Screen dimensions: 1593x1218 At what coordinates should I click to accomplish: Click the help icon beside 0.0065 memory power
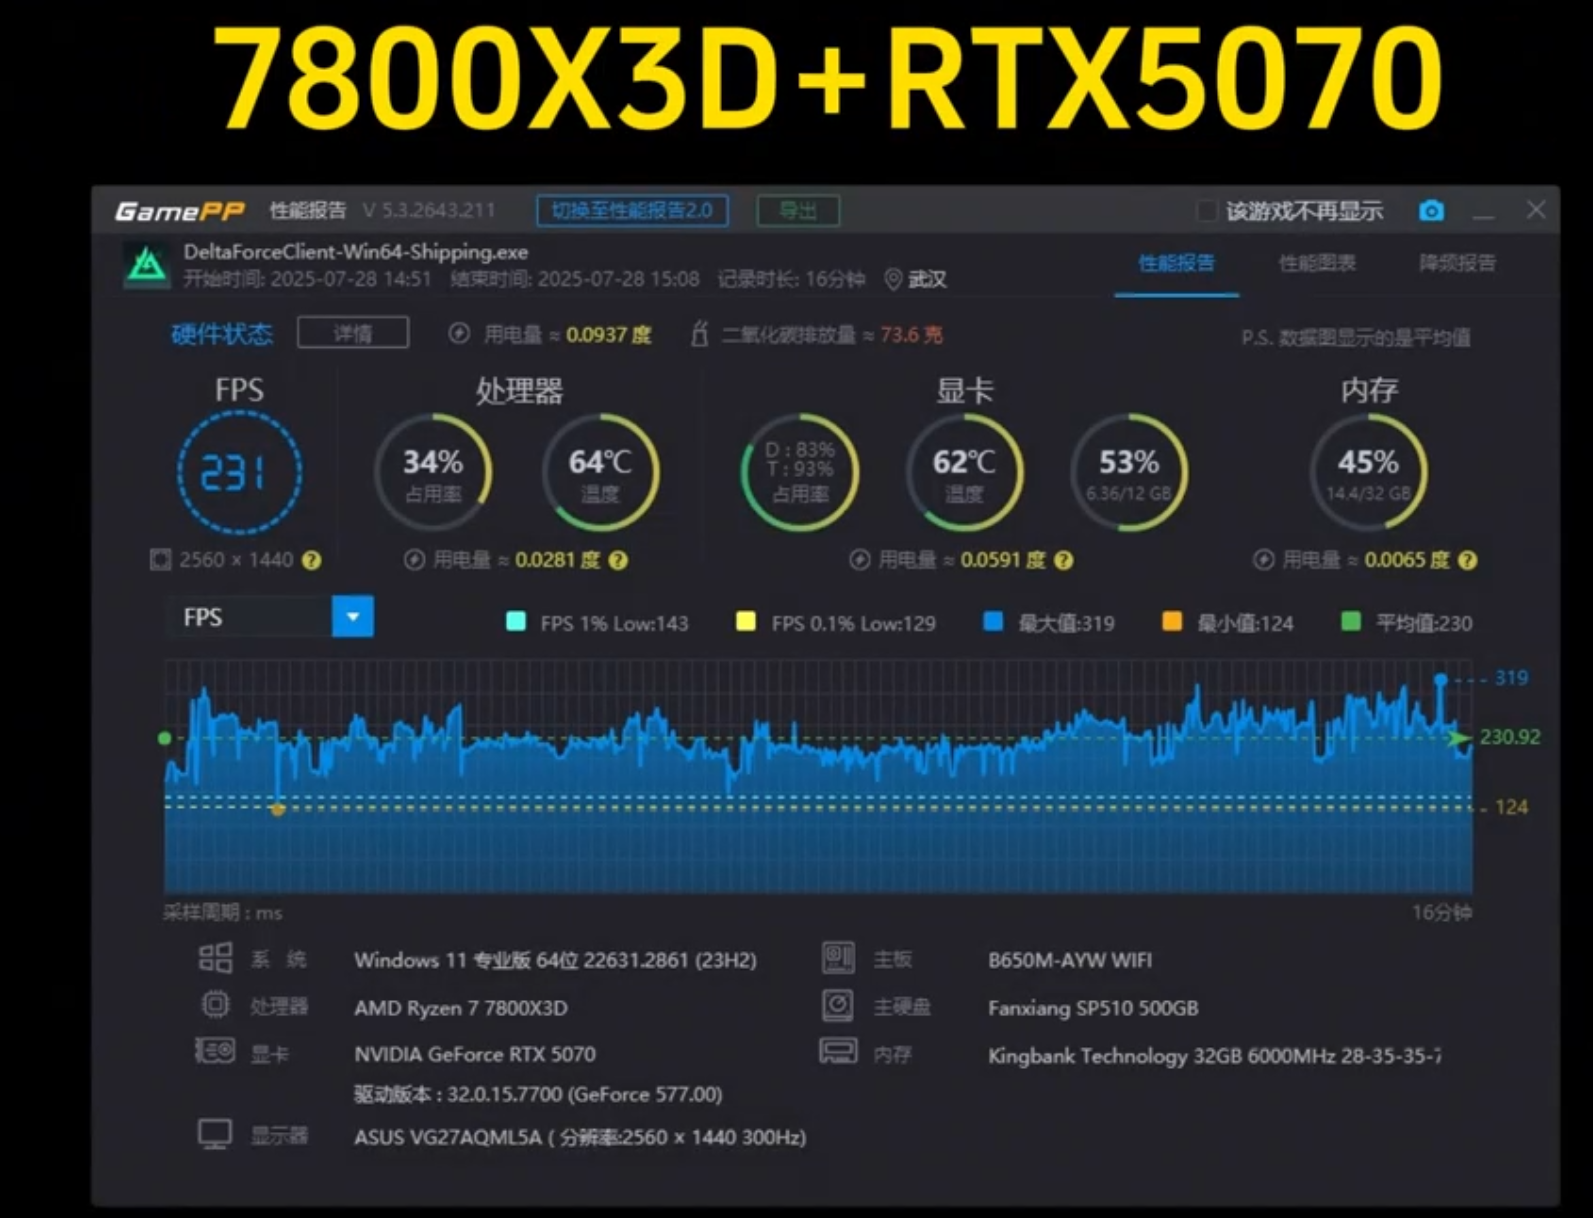click(1467, 560)
